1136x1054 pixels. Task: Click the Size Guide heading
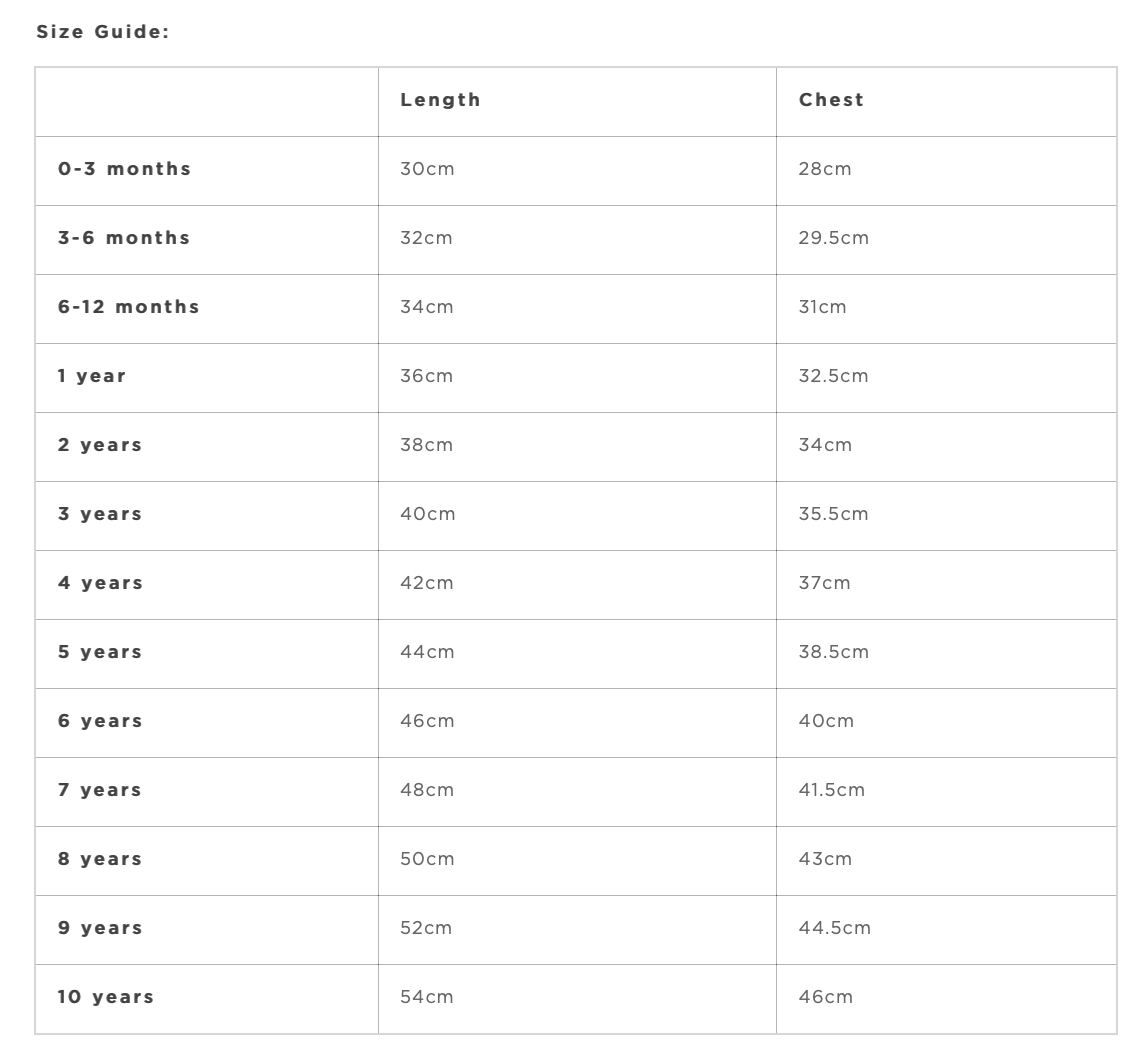click(102, 32)
